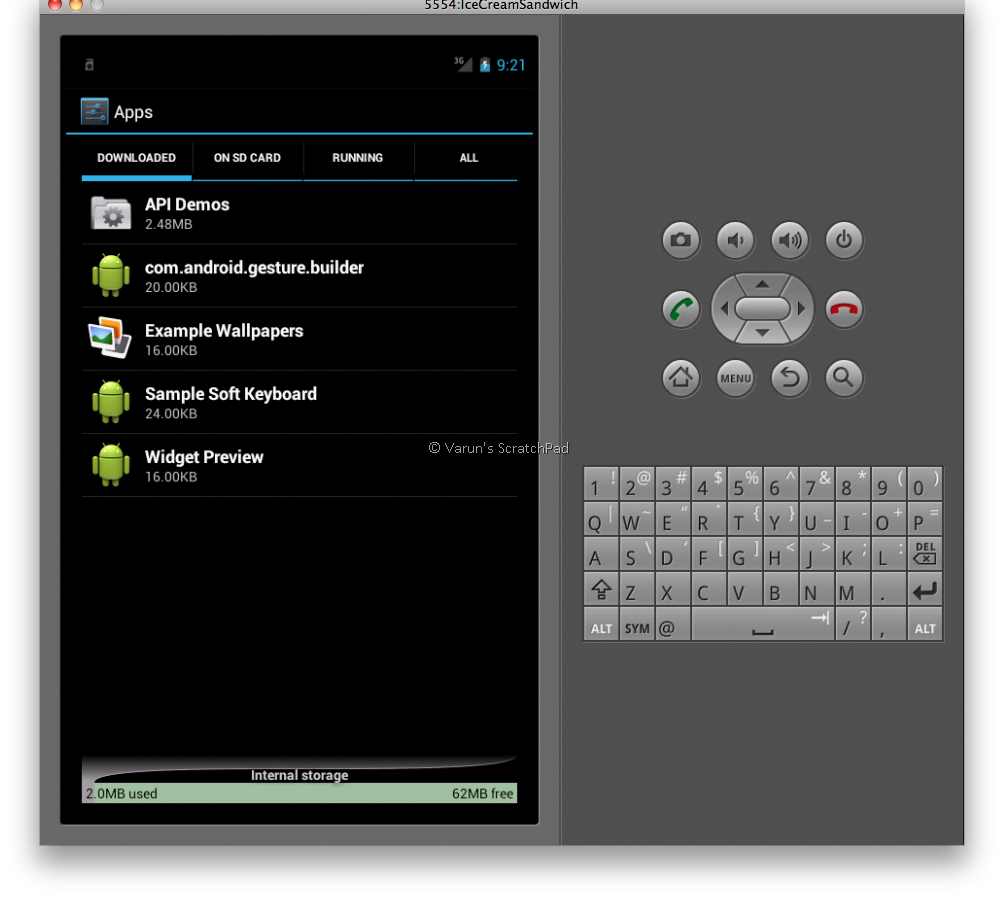The height and width of the screenshot is (900, 1004).
Task: Switch to the Downloaded tab
Action: [x=136, y=158]
